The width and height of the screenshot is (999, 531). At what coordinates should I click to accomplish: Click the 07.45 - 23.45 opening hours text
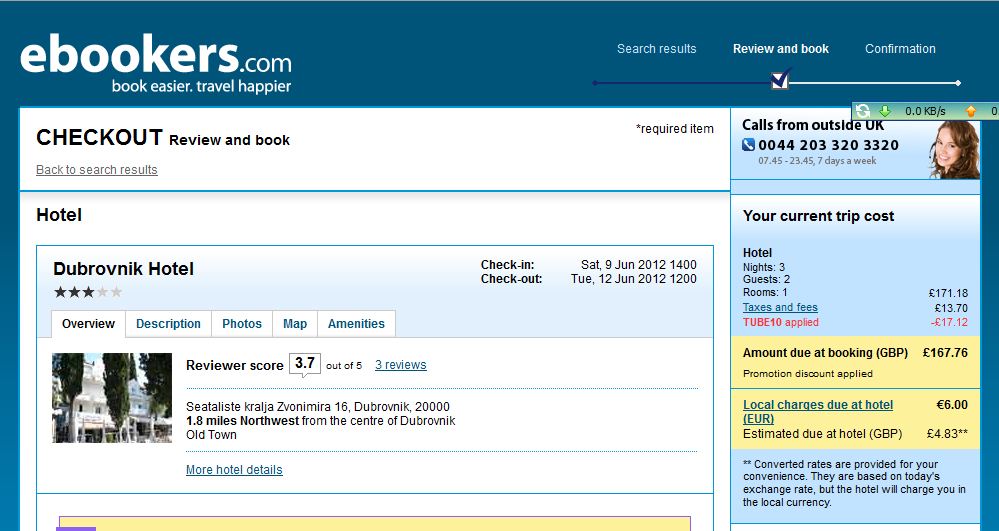(817, 161)
